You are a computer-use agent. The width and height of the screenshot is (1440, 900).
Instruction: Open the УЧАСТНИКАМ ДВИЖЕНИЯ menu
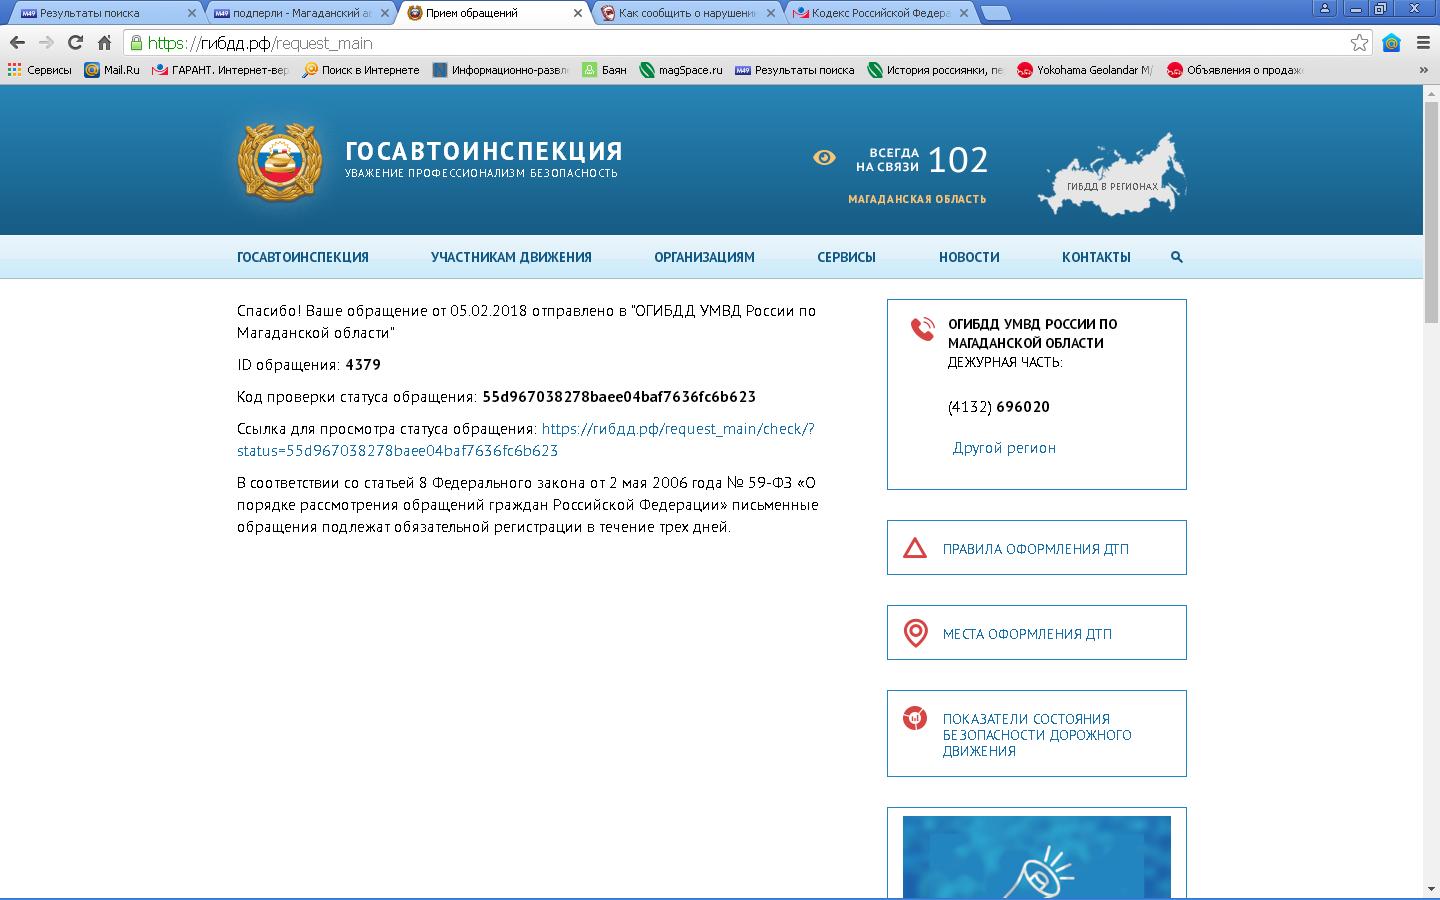click(x=511, y=257)
